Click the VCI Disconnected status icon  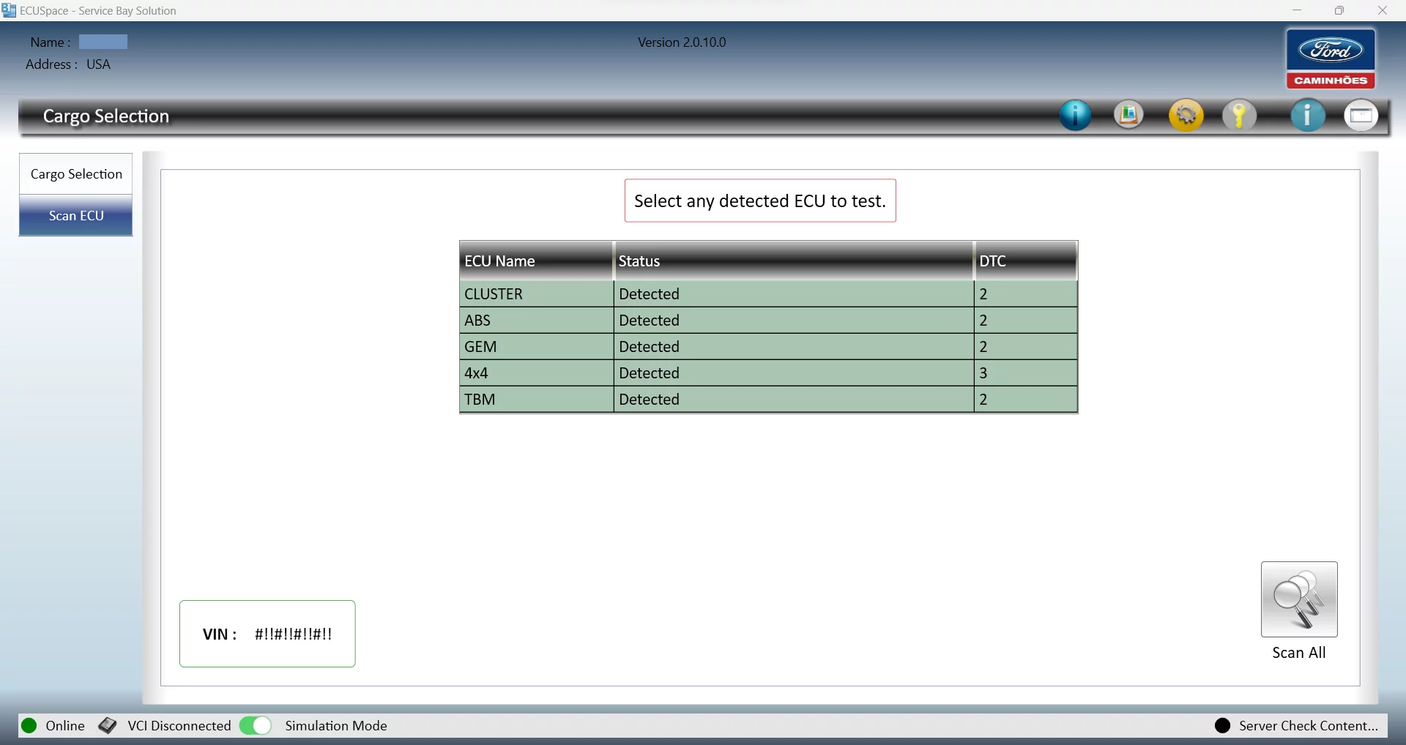(x=107, y=725)
